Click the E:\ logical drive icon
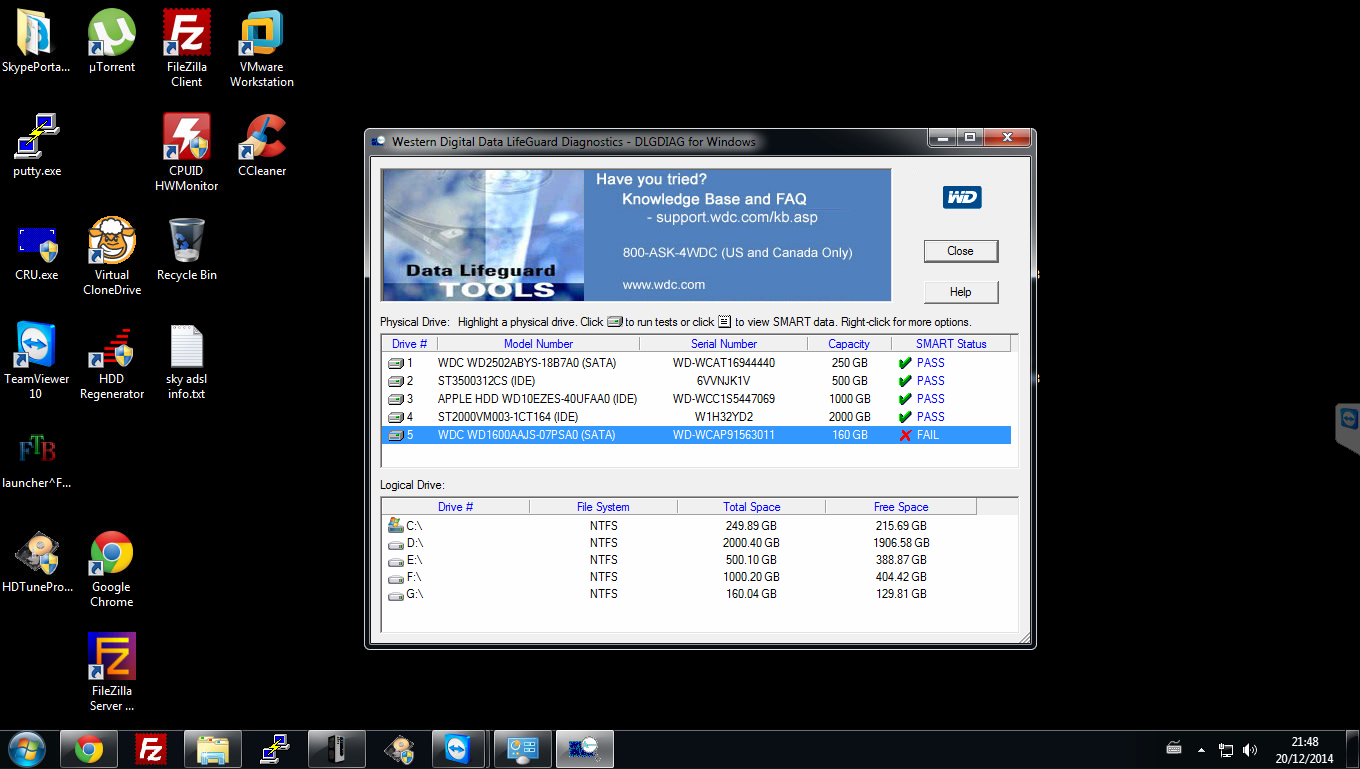Image resolution: width=1360 pixels, height=769 pixels. coord(395,560)
